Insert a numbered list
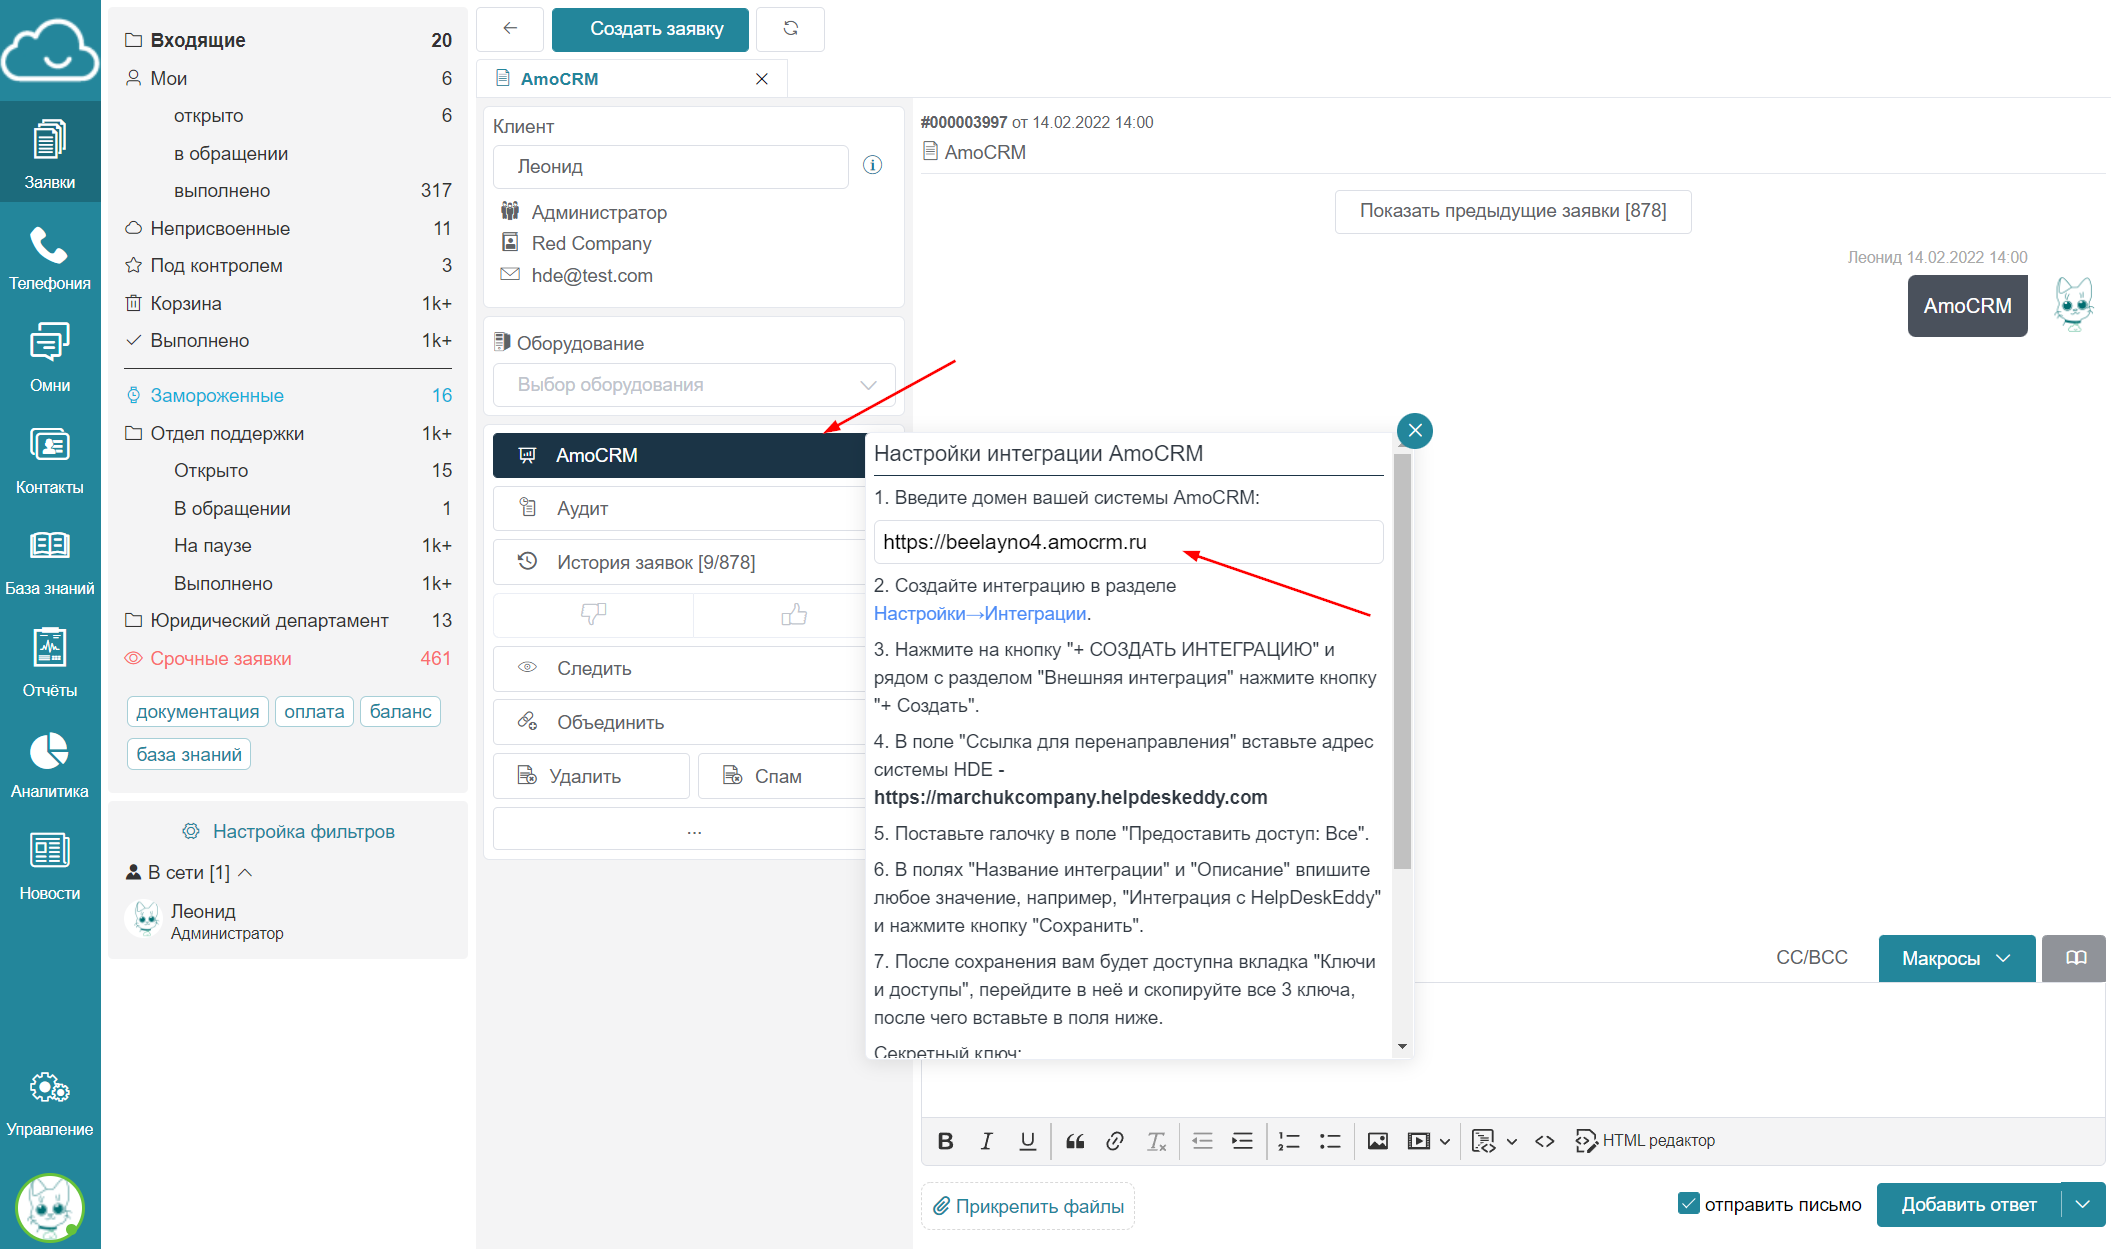This screenshot has height=1249, width=2111. coord(1289,1141)
